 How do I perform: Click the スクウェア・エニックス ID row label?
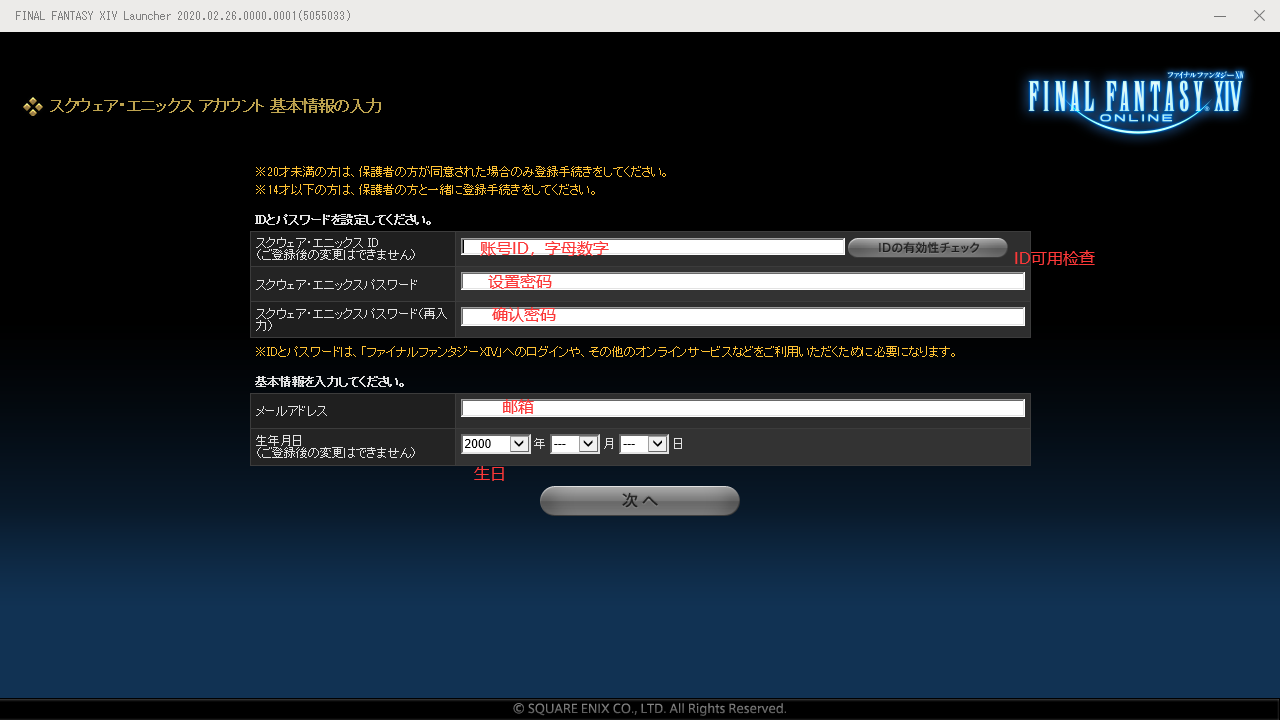point(335,249)
